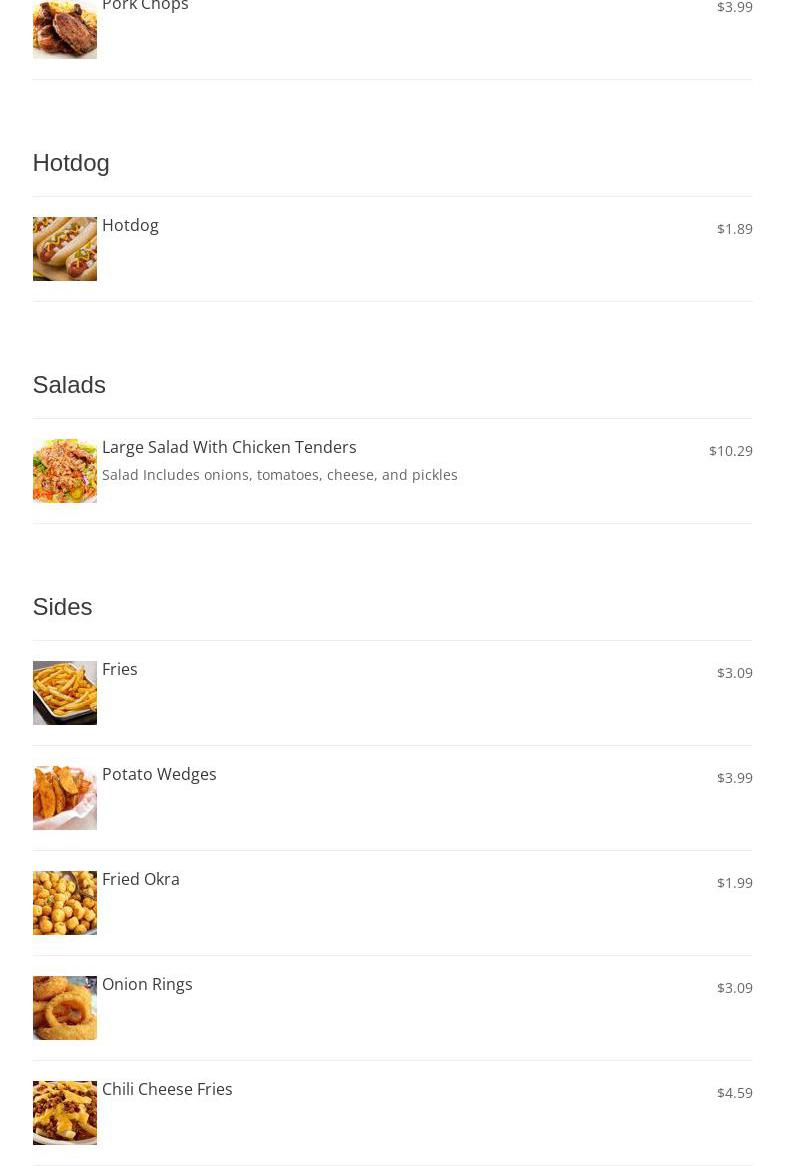The width and height of the screenshot is (785, 1166).
Task: Select the Chili Cheese Fries image
Action: pyautogui.click(x=64, y=1112)
